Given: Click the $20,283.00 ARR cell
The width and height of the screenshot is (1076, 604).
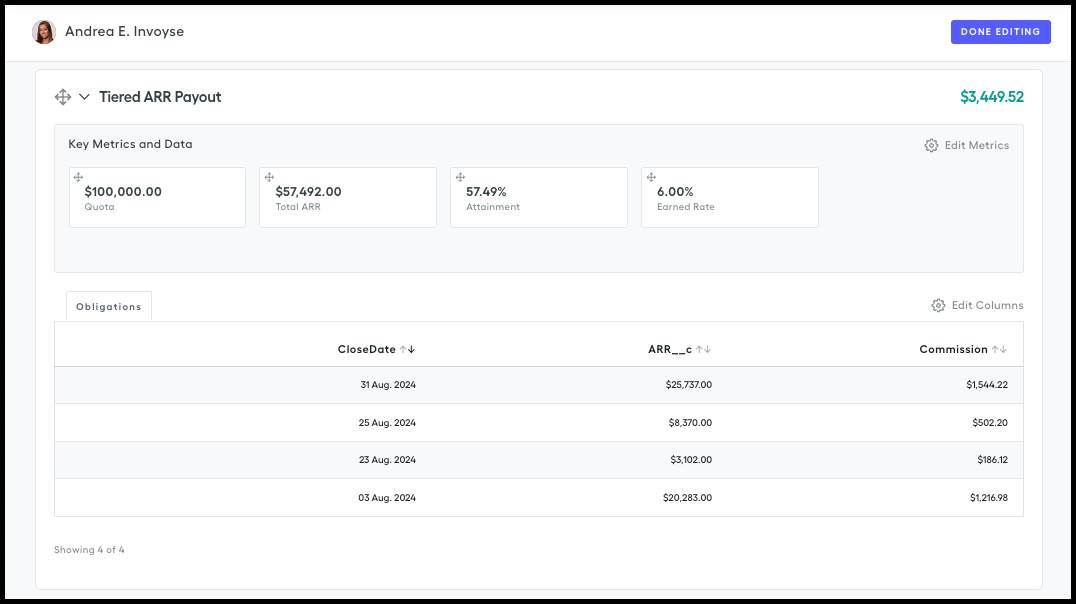Looking at the screenshot, I should 687,498.
